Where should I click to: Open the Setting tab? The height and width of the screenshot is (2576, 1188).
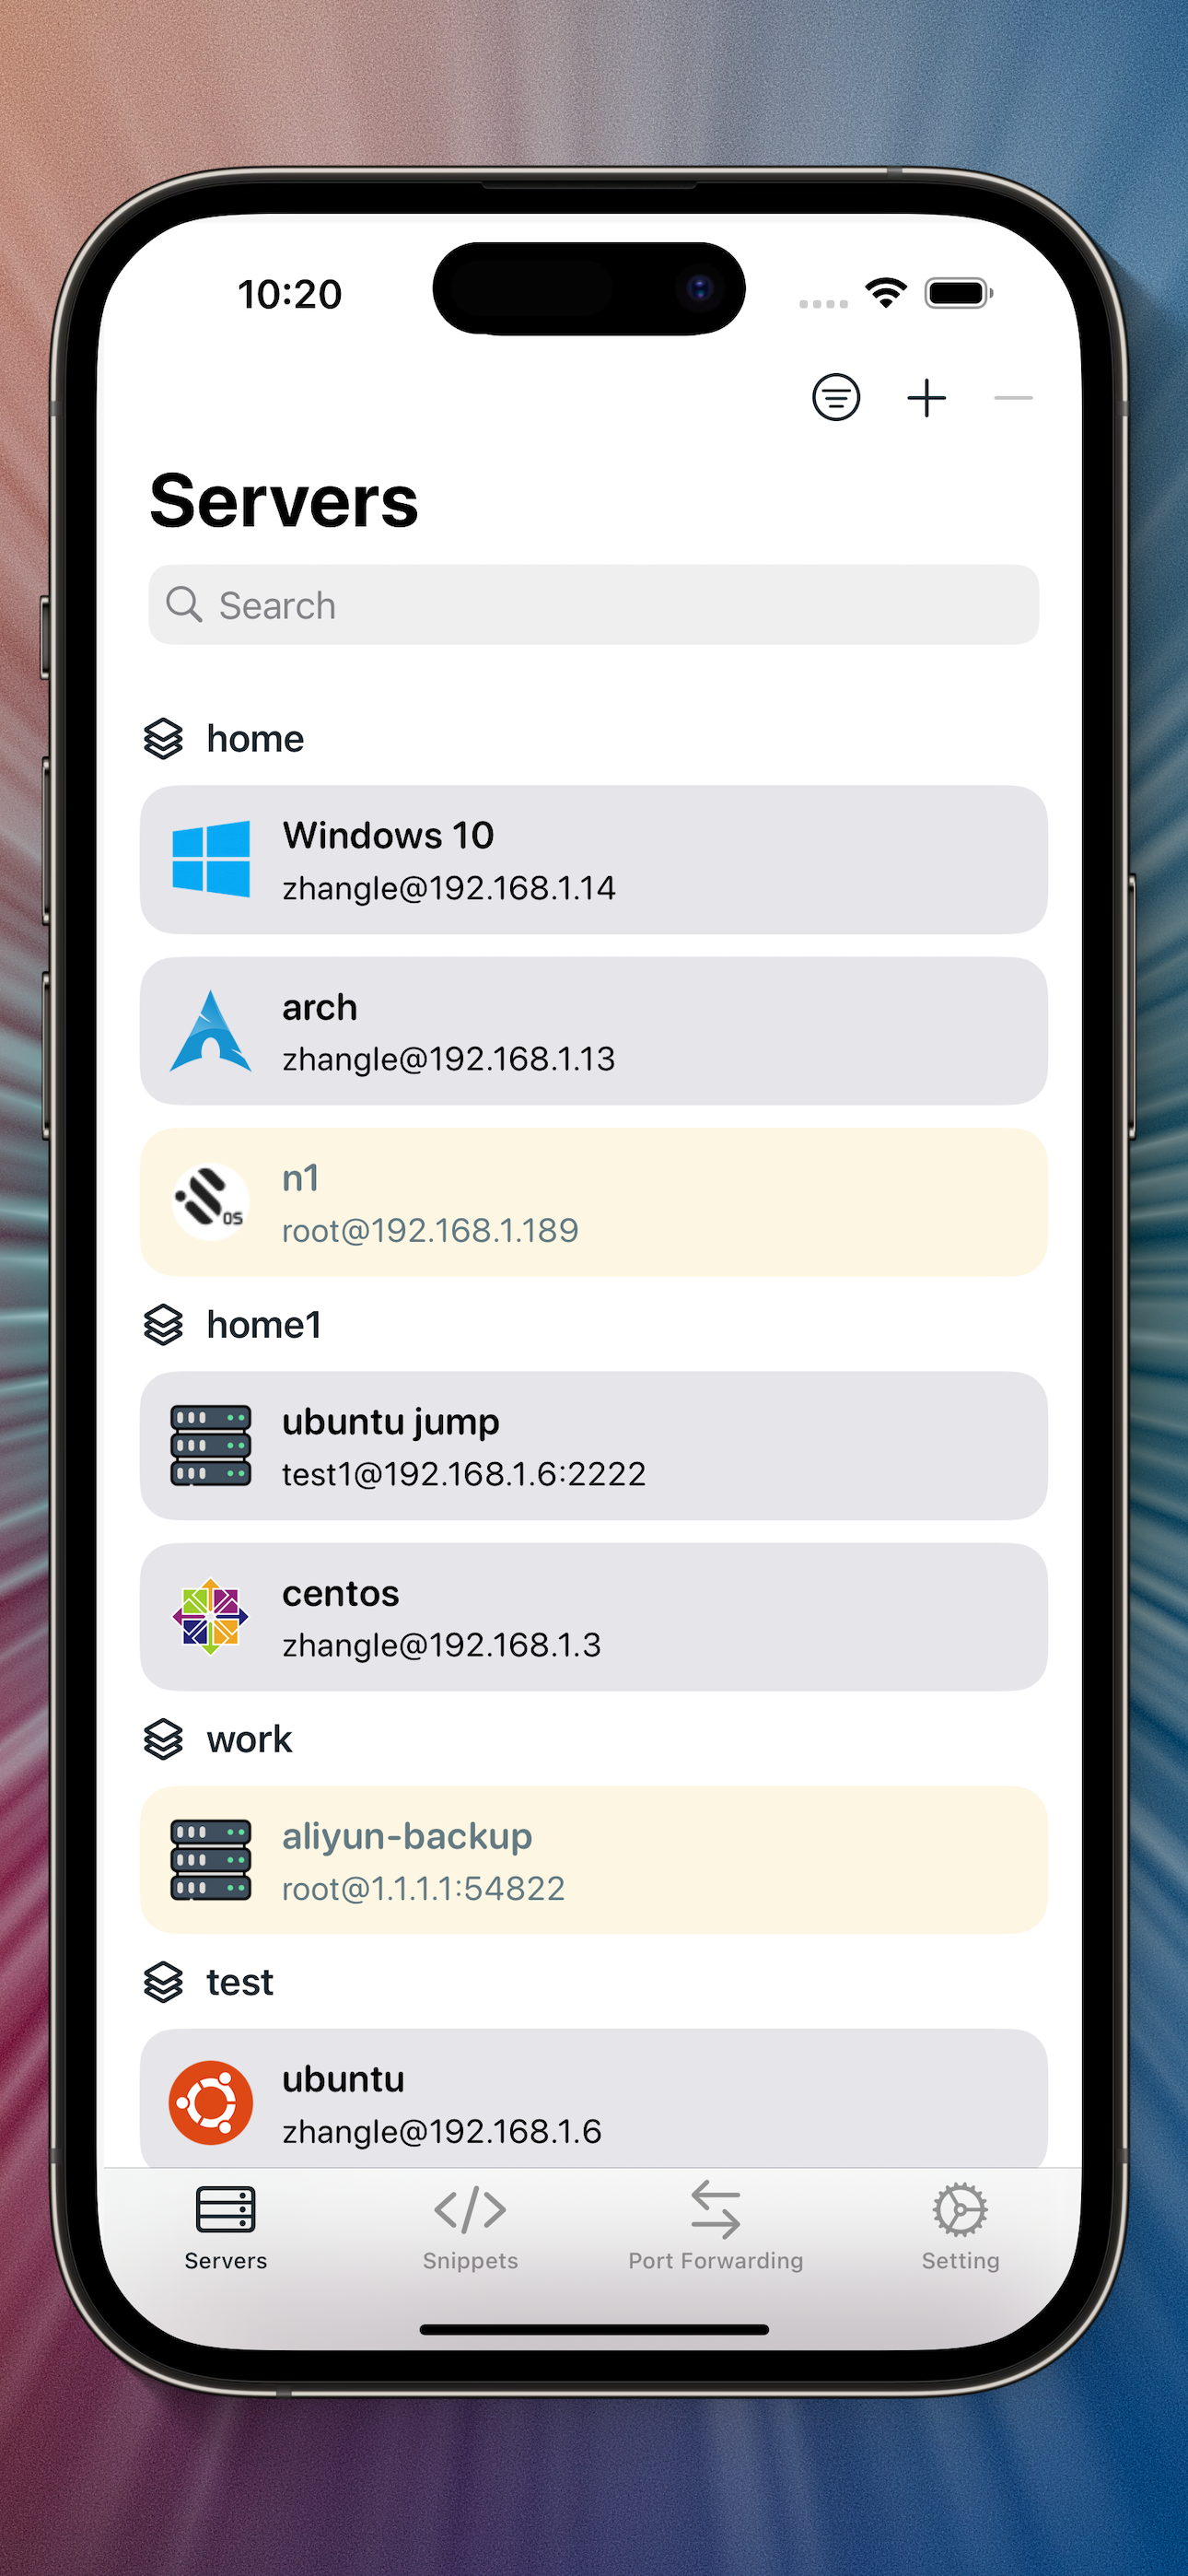pos(960,2228)
